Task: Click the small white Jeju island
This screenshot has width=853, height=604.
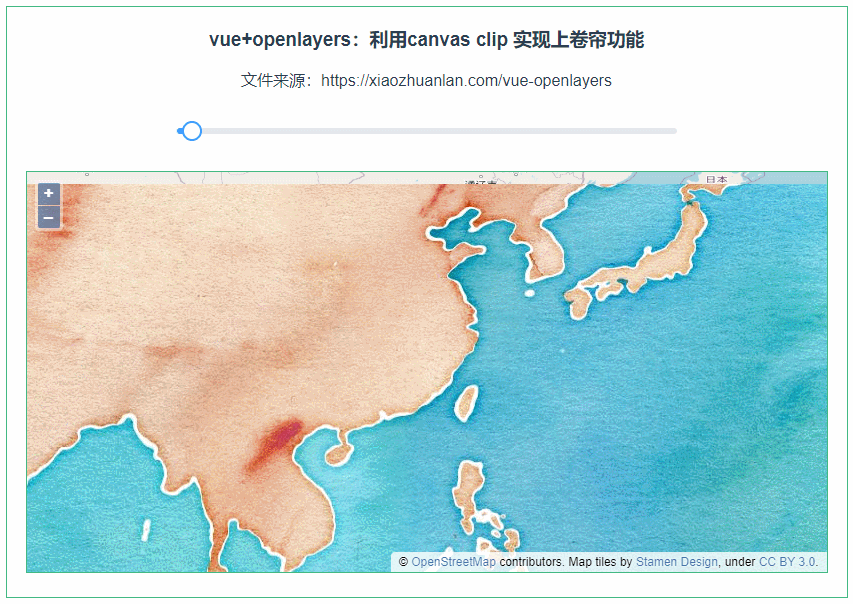Action: pos(529,293)
